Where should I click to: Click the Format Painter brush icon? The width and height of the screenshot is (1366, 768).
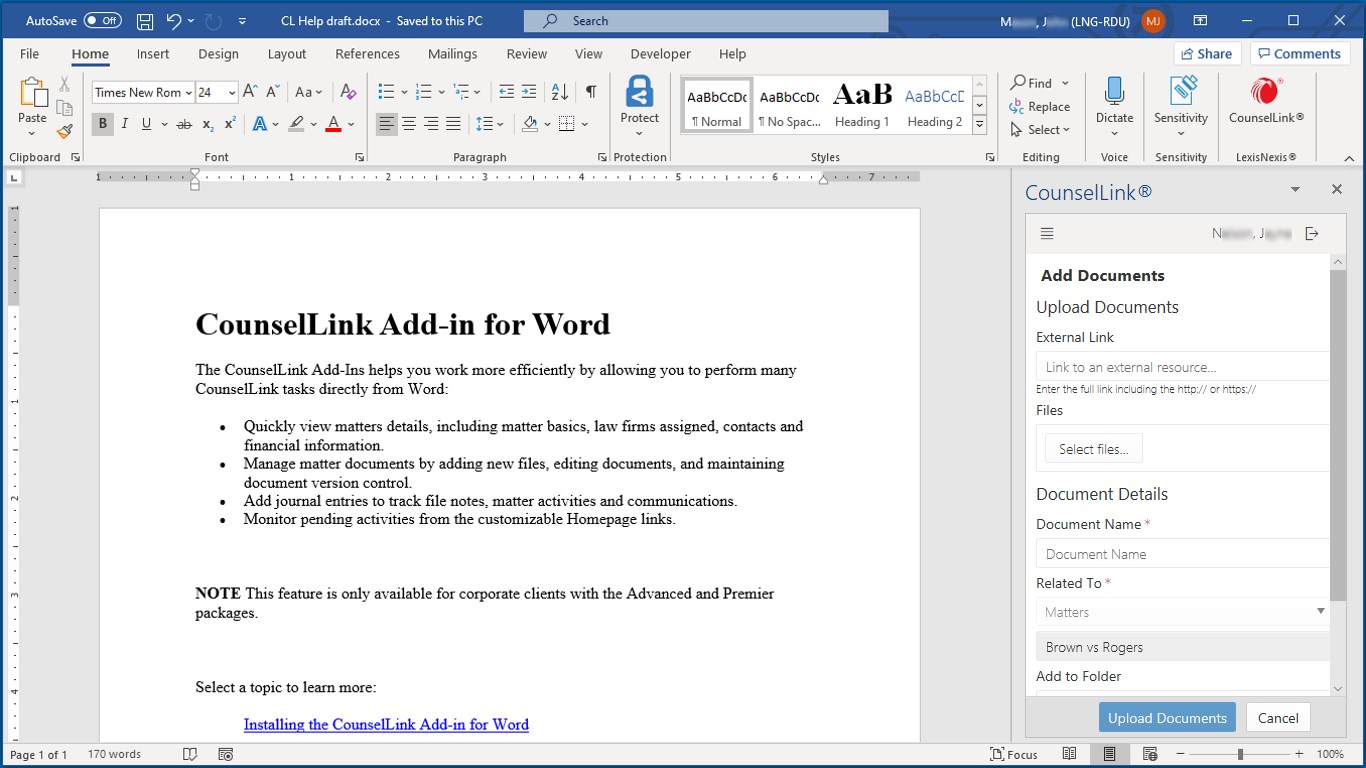coord(65,131)
